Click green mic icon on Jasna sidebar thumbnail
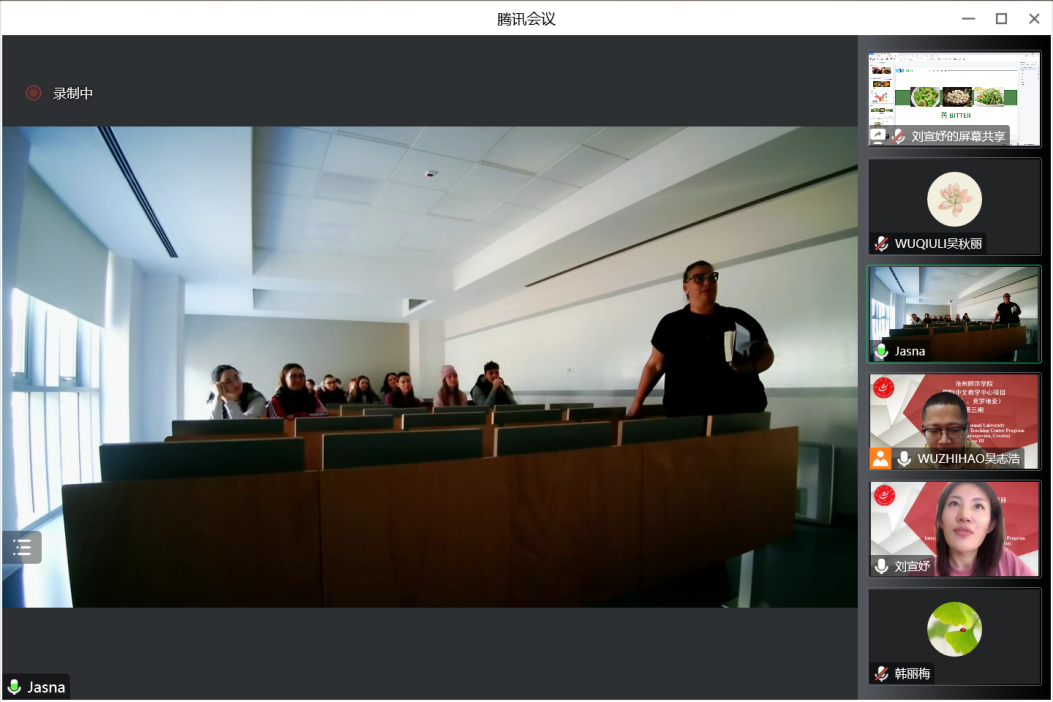 [881, 351]
